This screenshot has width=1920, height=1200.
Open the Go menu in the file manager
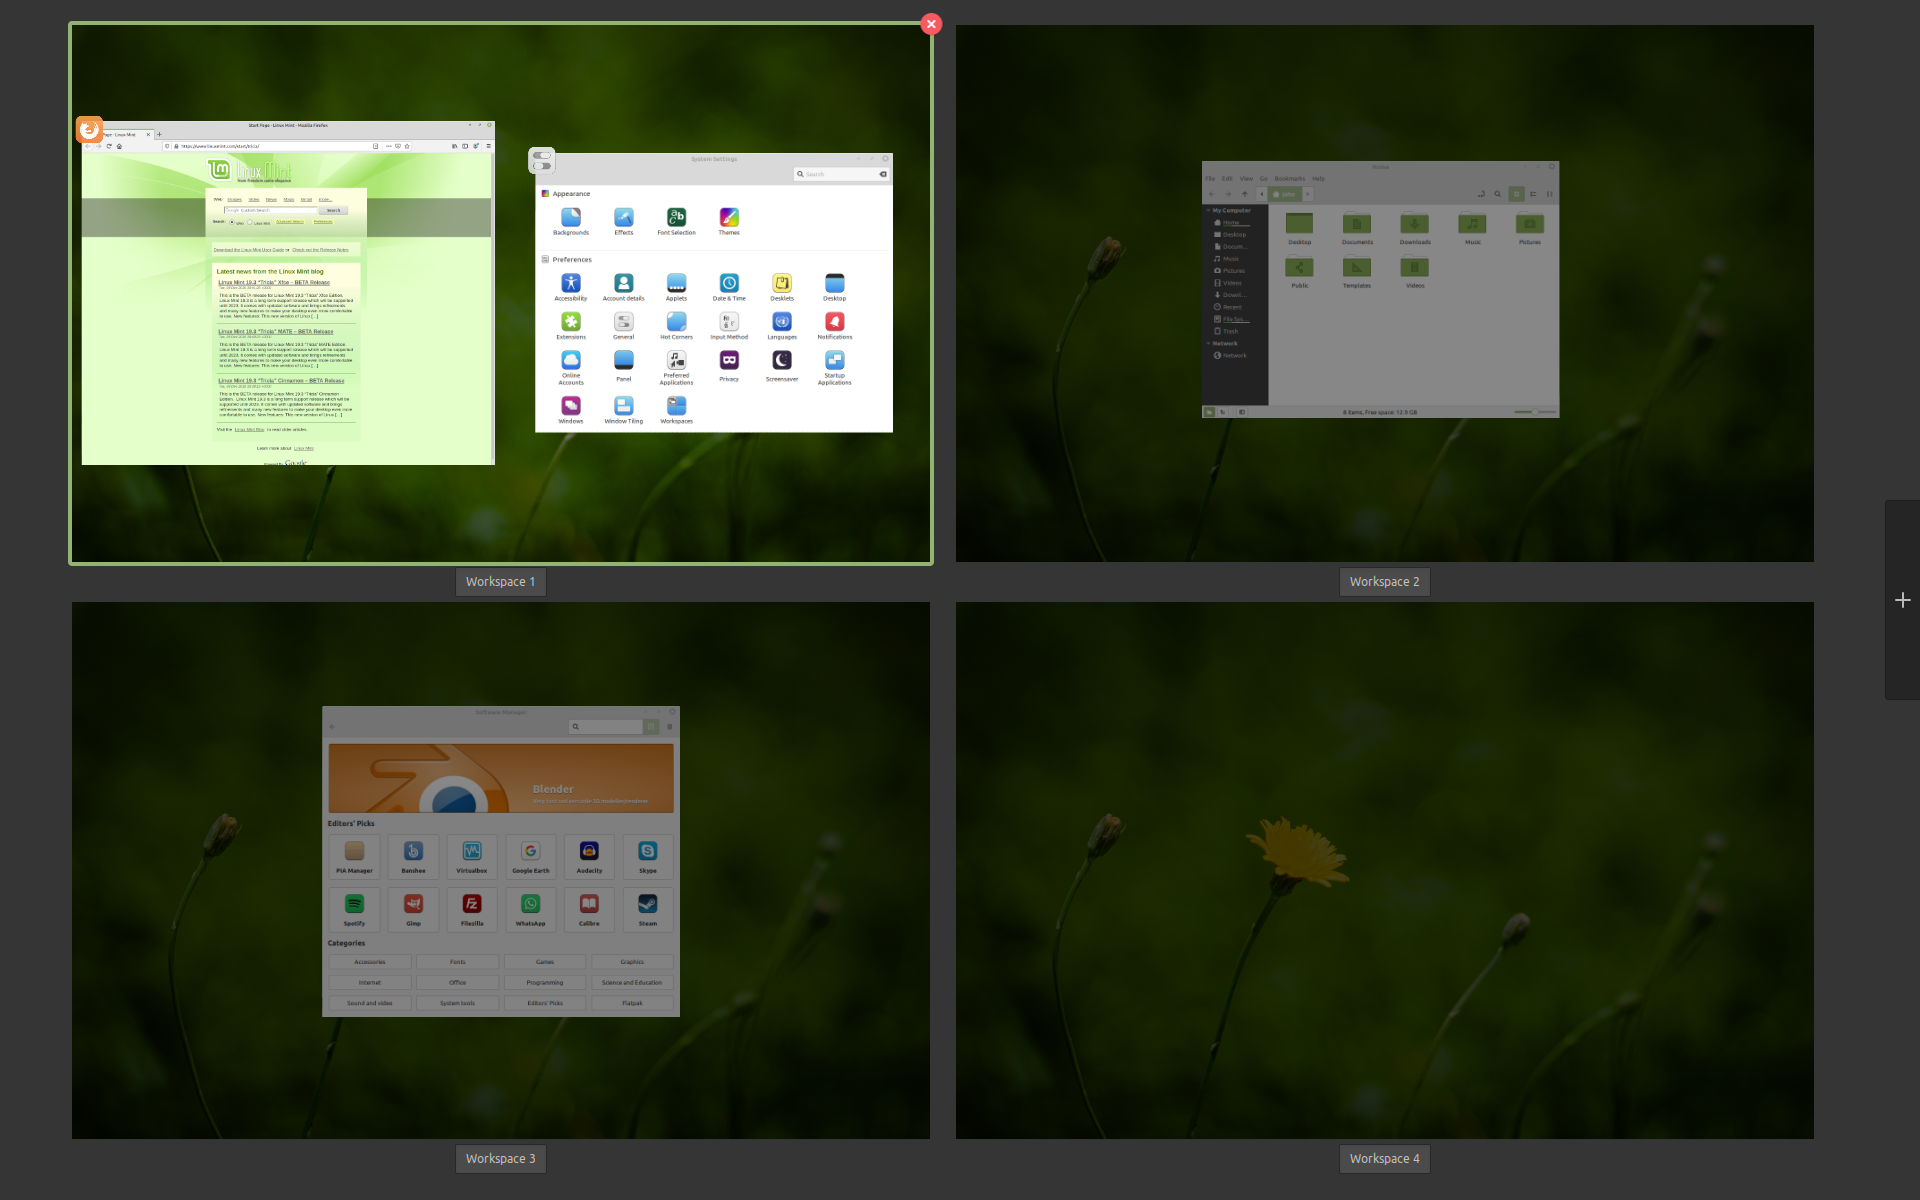[x=1263, y=178]
